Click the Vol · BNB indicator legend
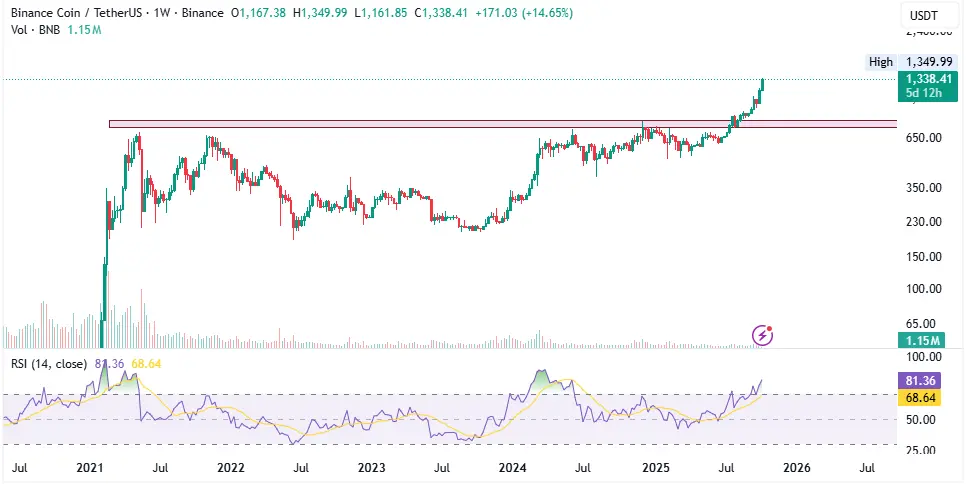The width and height of the screenshot is (967, 485). pos(31,30)
